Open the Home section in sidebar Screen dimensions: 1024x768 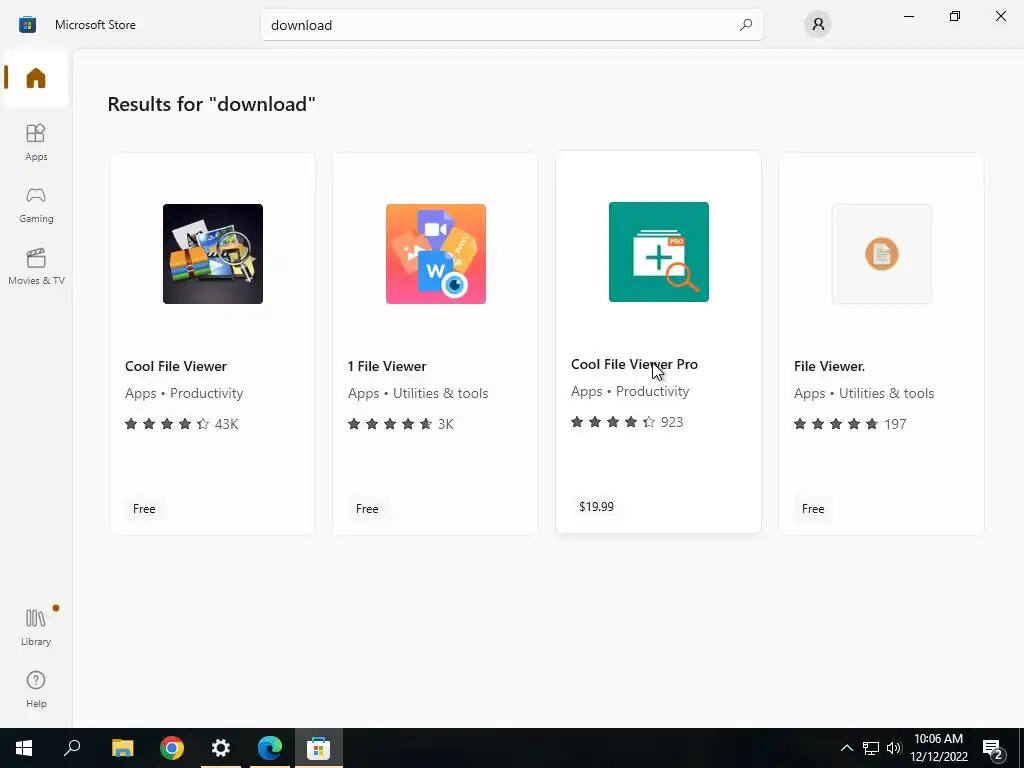pyautogui.click(x=36, y=78)
